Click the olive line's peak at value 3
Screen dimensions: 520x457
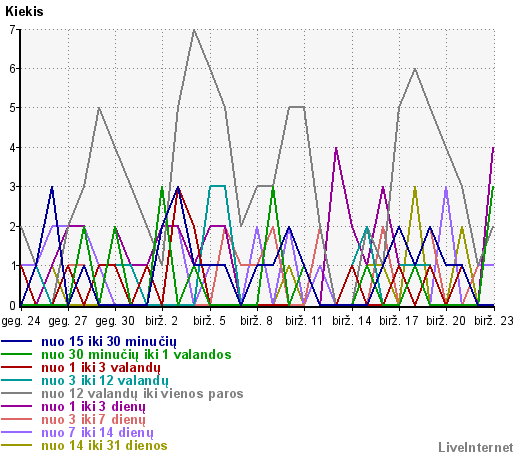coord(415,187)
